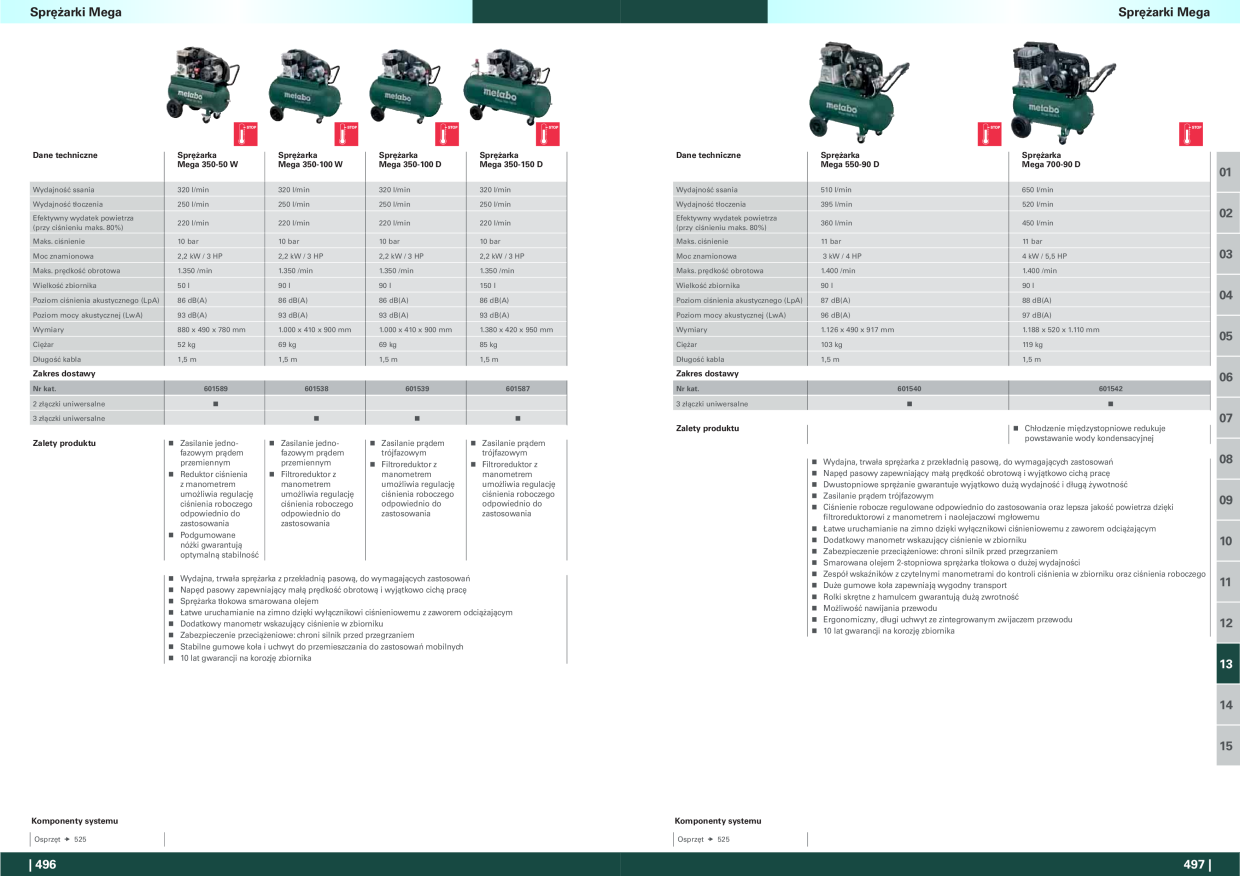1240x876 pixels.
Task: Click the thermal stop icon beside Mega 350-100 D
Action: (448, 133)
